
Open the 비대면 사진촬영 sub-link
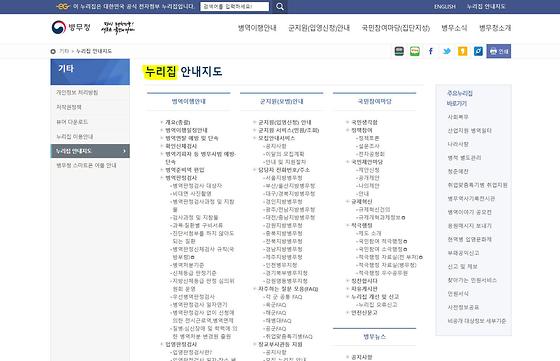191,194
